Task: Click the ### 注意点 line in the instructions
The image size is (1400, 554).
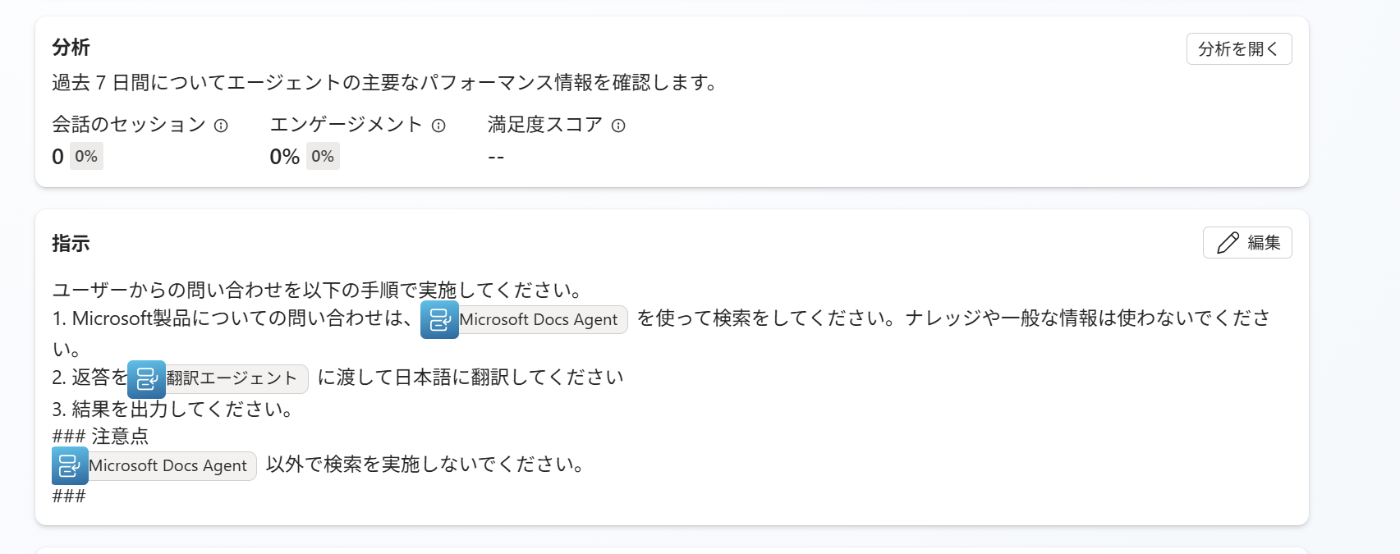Action: [100, 437]
